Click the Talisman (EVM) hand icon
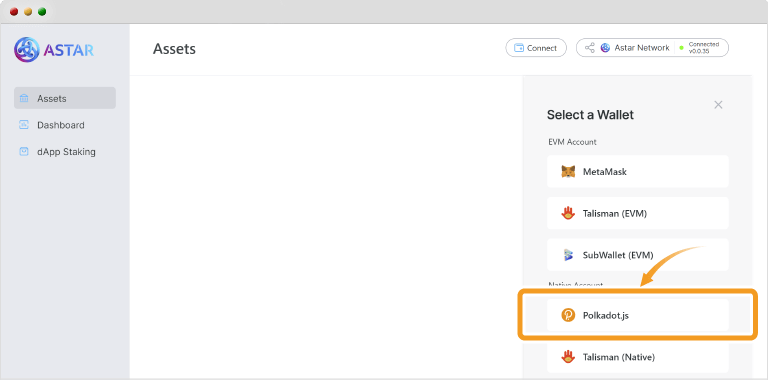 [568, 214]
